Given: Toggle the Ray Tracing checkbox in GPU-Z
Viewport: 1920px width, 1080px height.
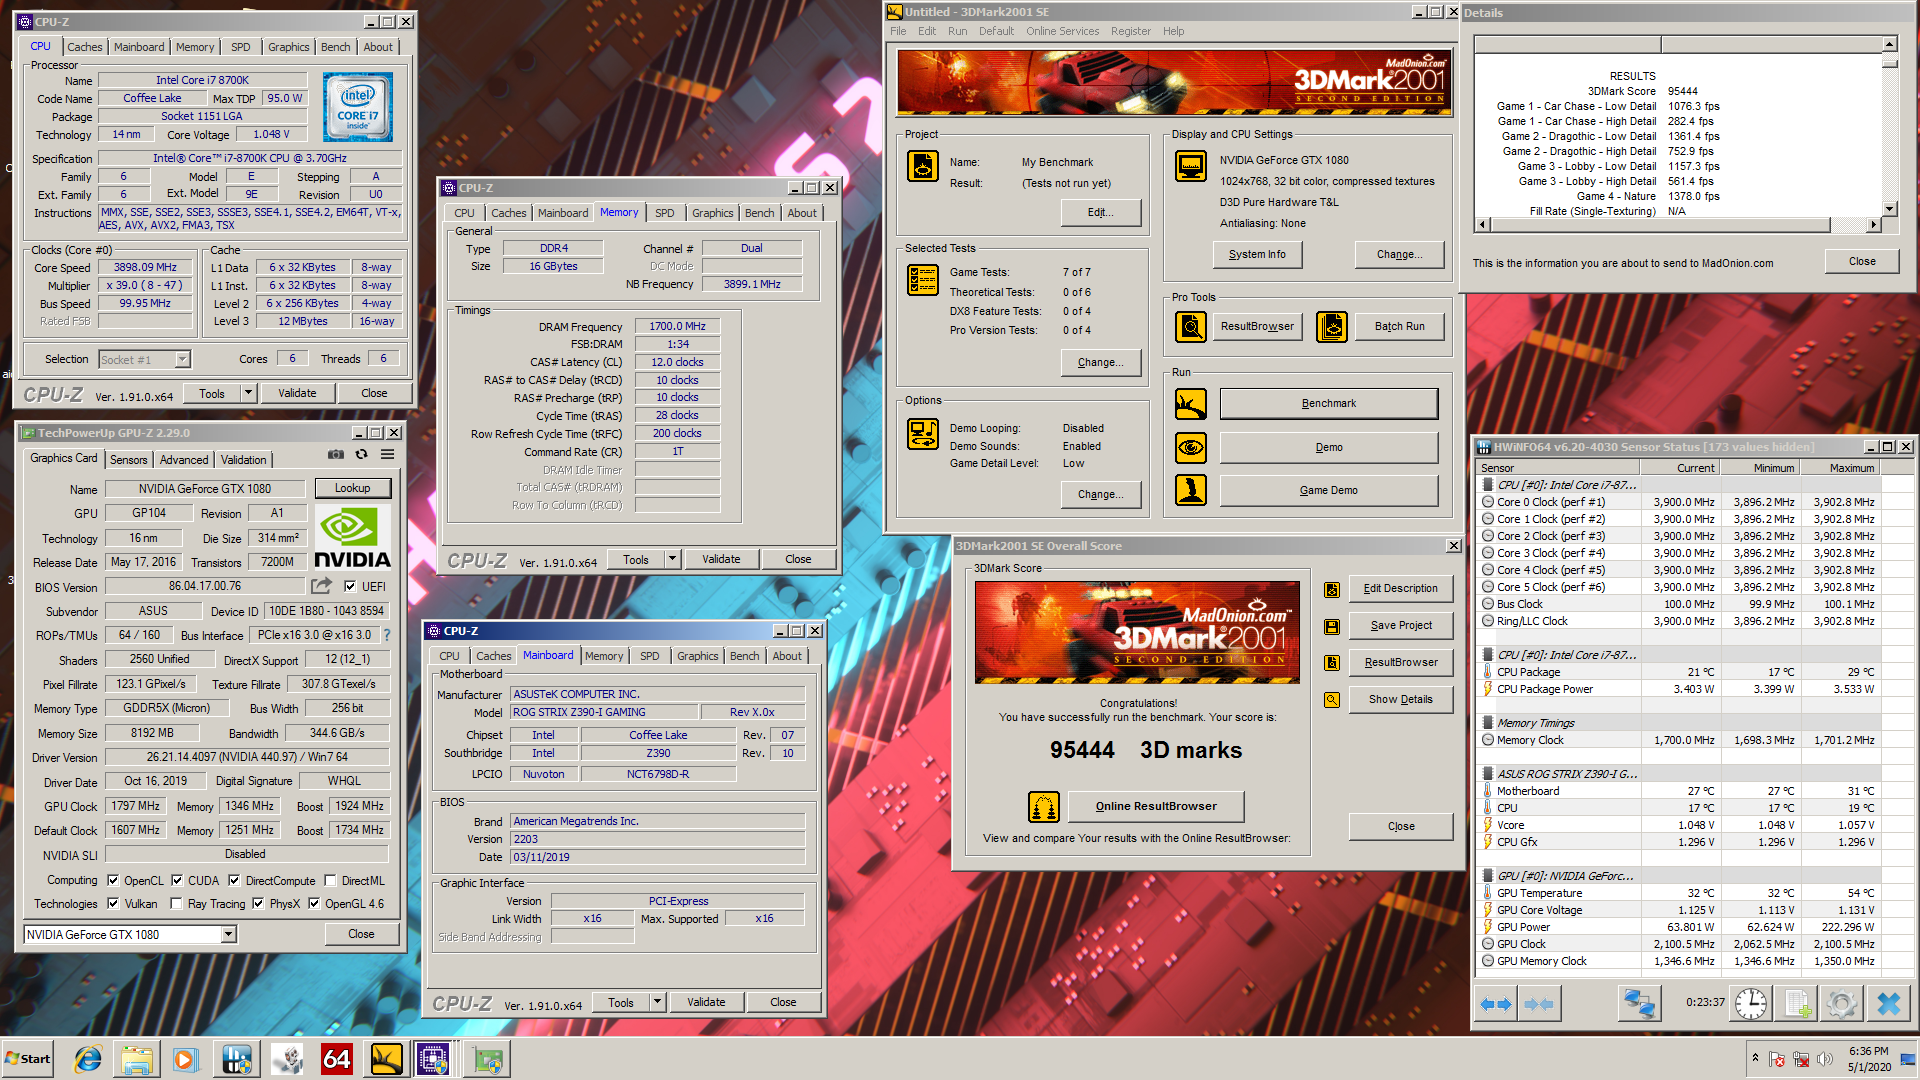Looking at the screenshot, I should tap(176, 904).
